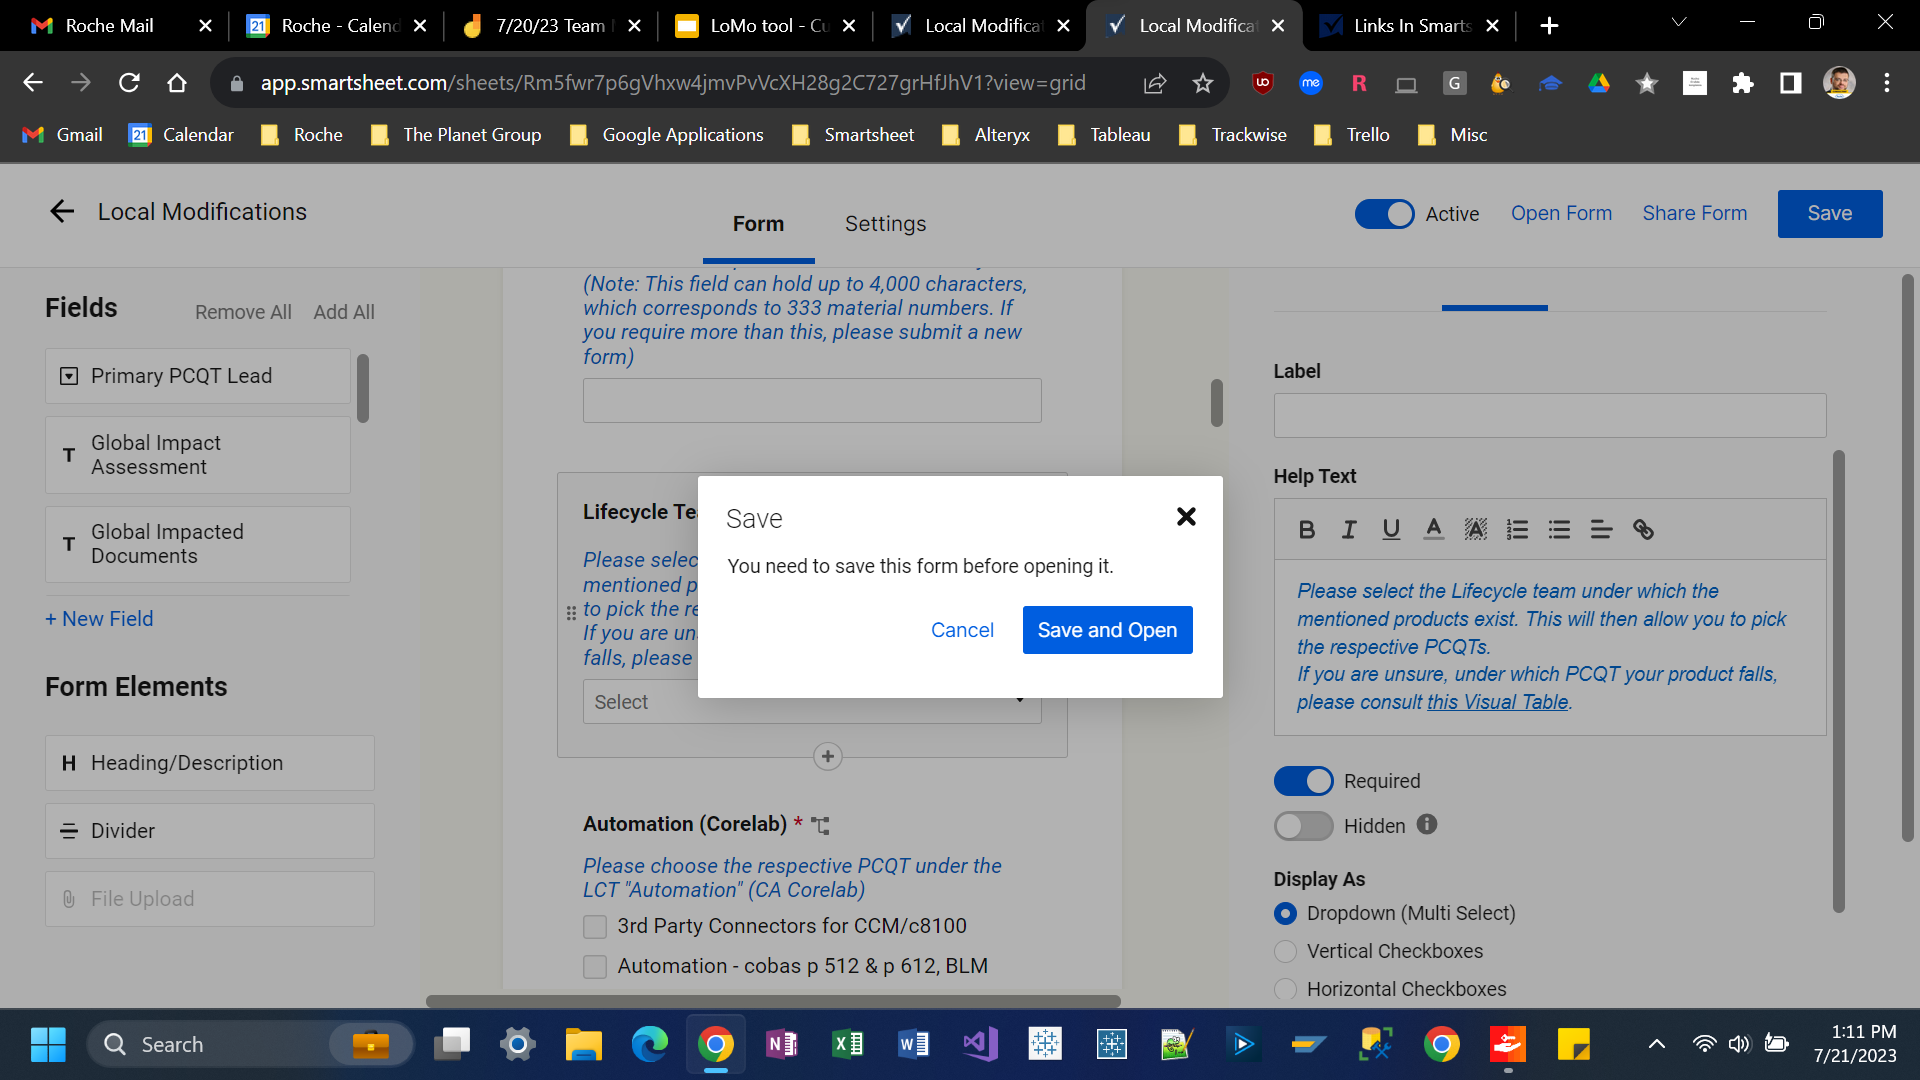Select Vertical Checkboxes display option
Viewport: 1920px width, 1080px height.
1286,951
